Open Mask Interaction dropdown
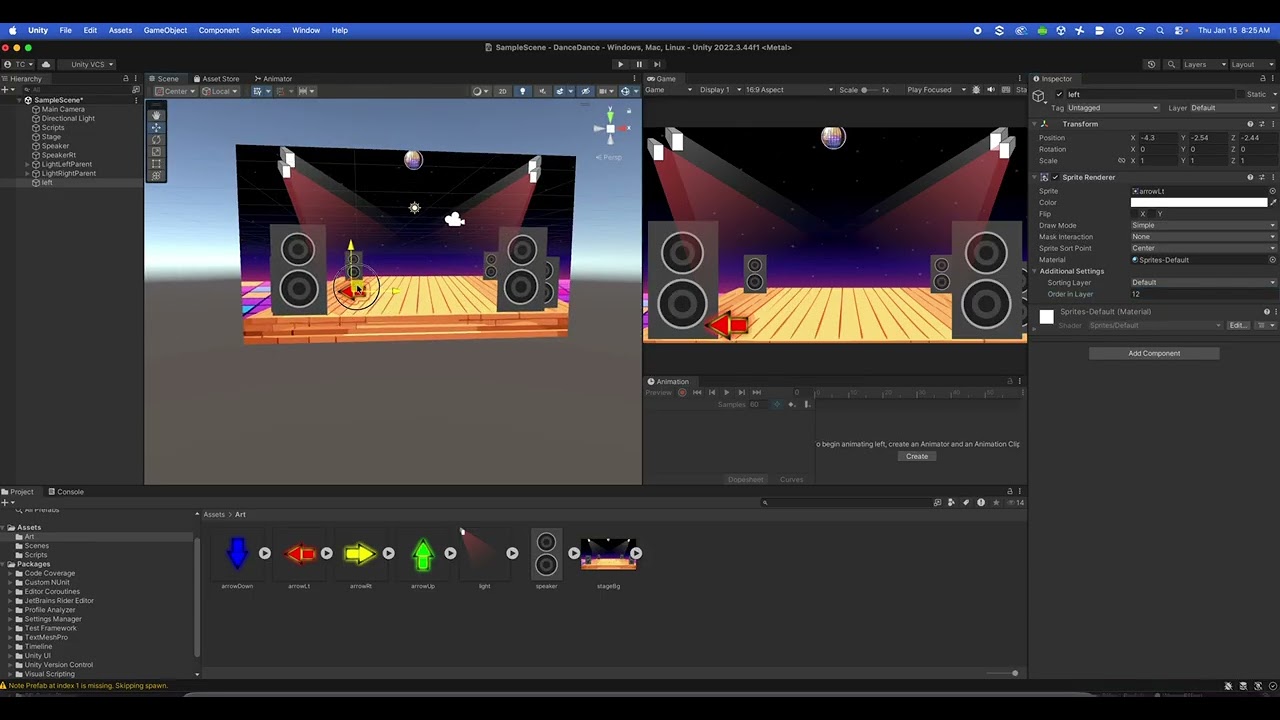 pyautogui.click(x=1204, y=237)
